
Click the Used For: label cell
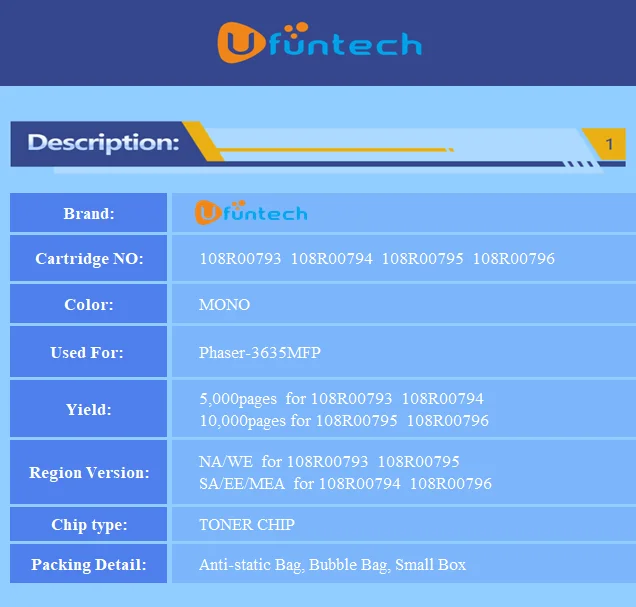pyautogui.click(x=88, y=352)
